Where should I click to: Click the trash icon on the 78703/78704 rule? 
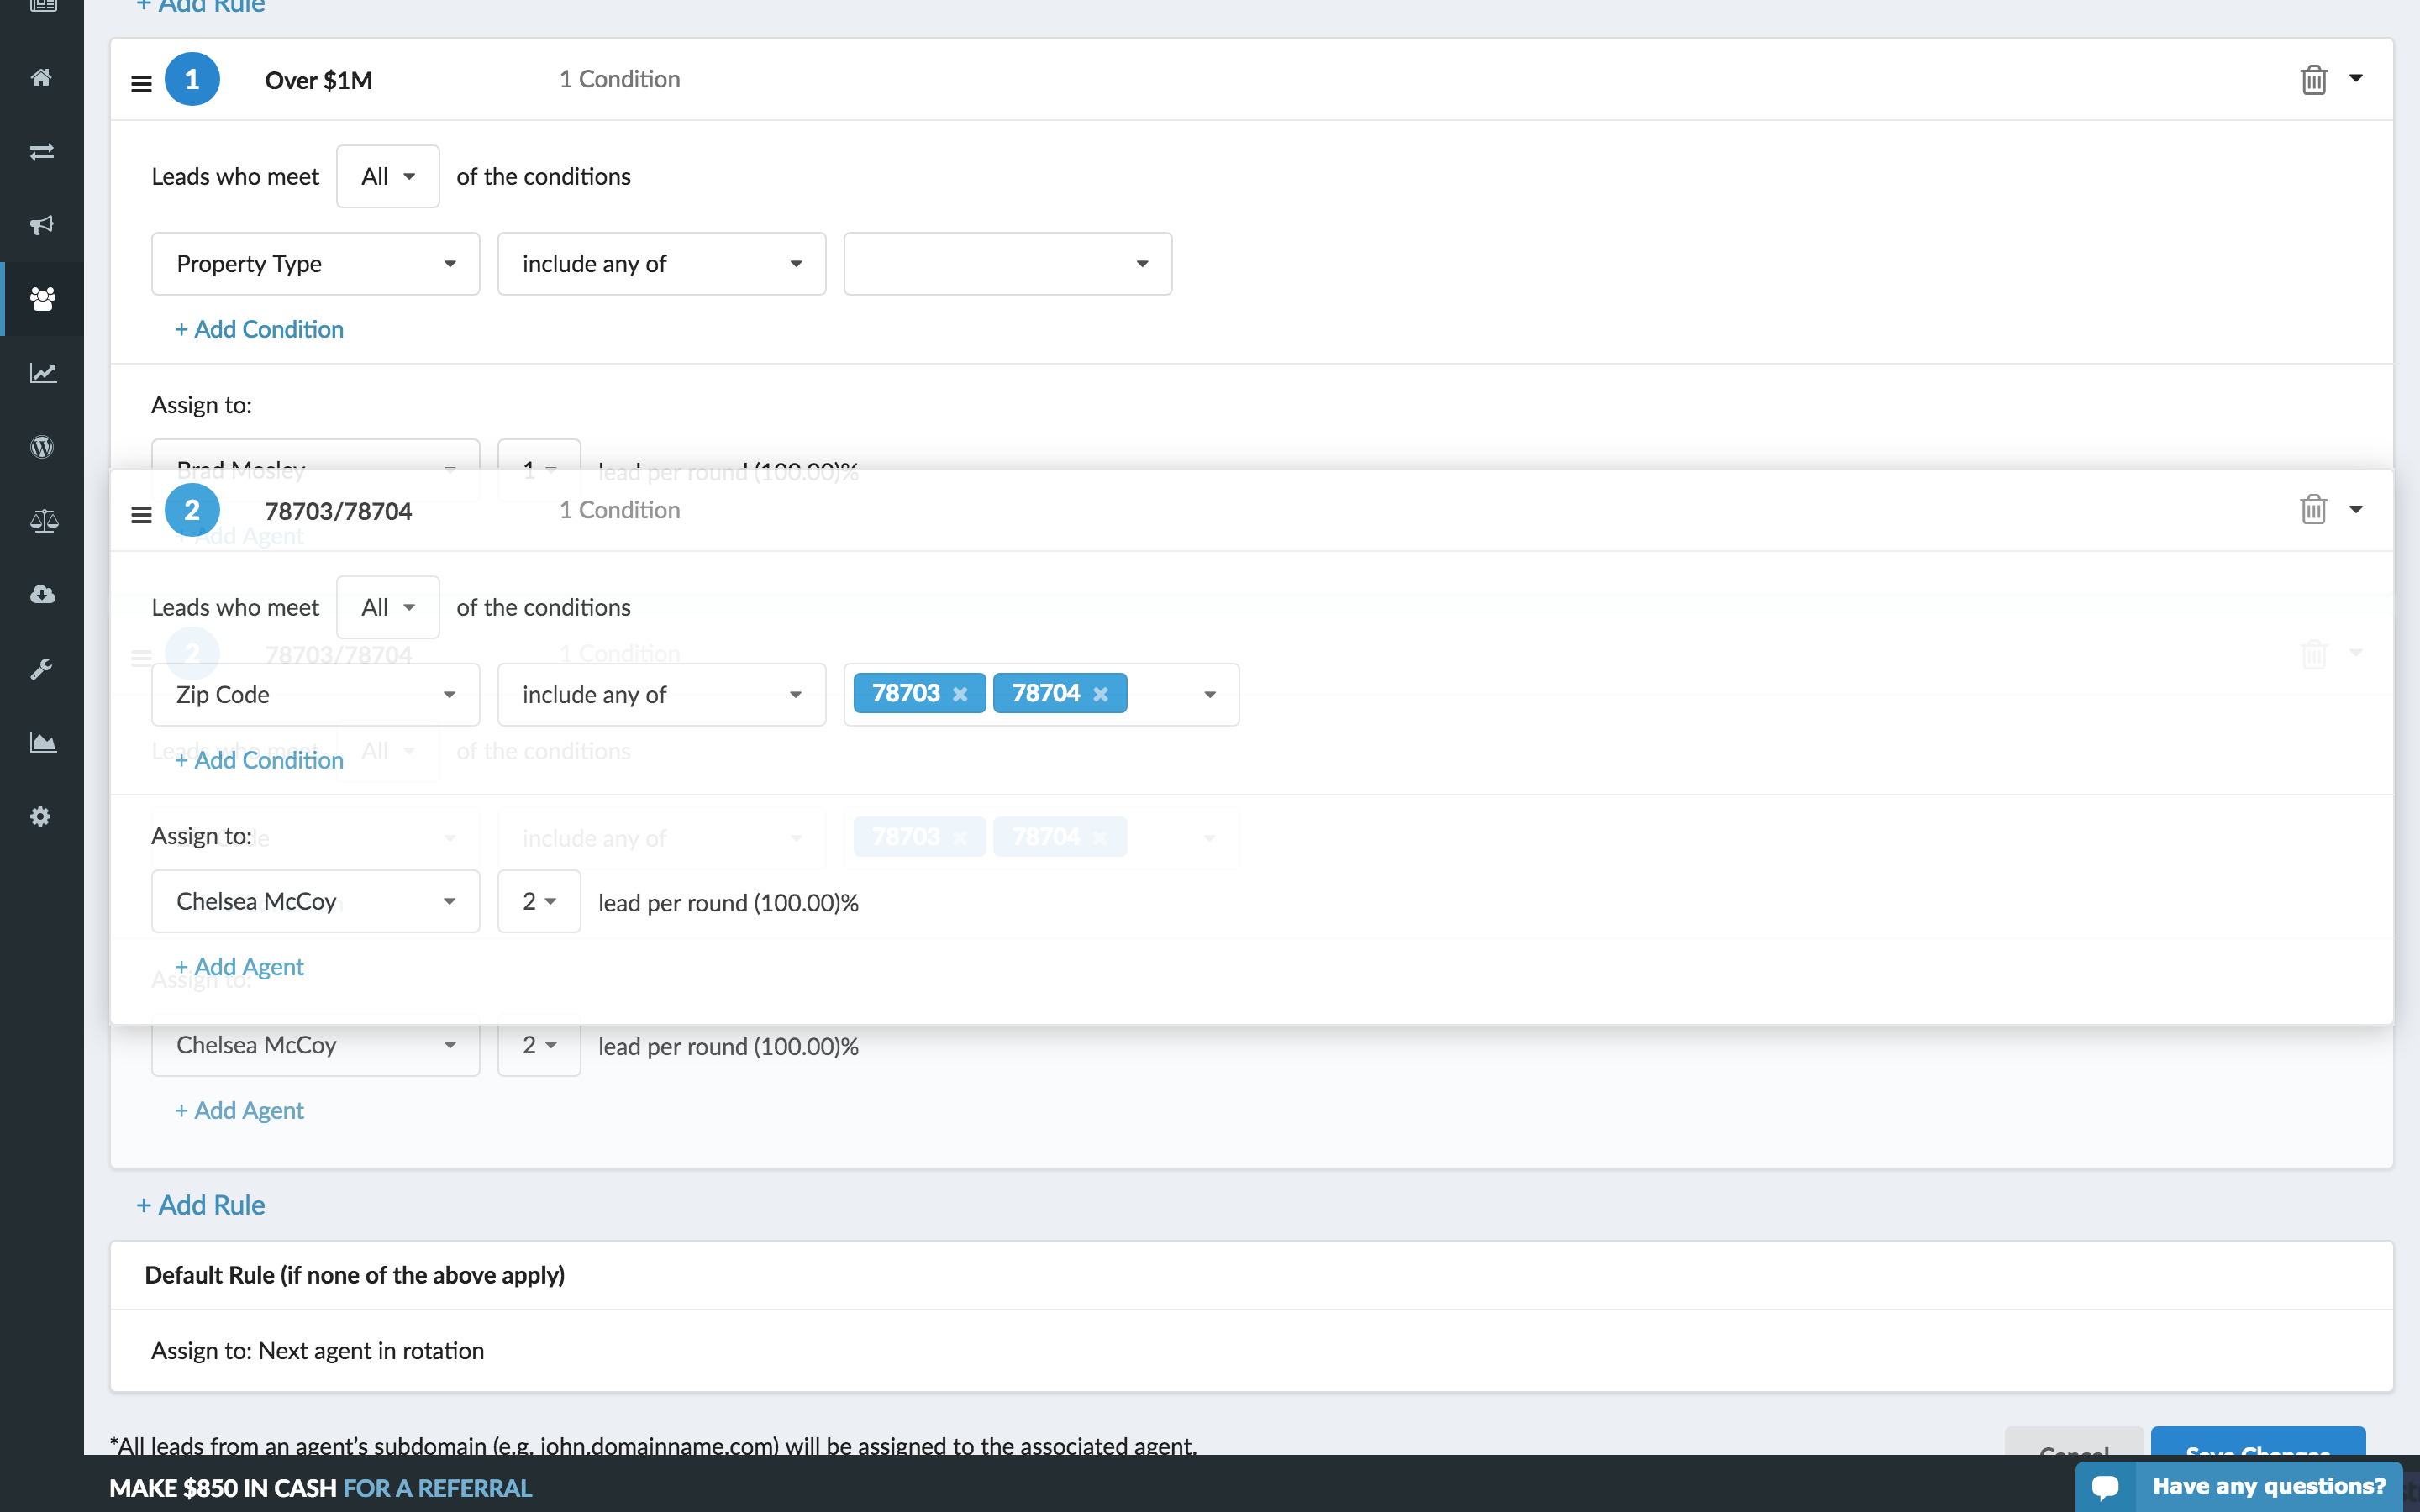tap(2313, 510)
